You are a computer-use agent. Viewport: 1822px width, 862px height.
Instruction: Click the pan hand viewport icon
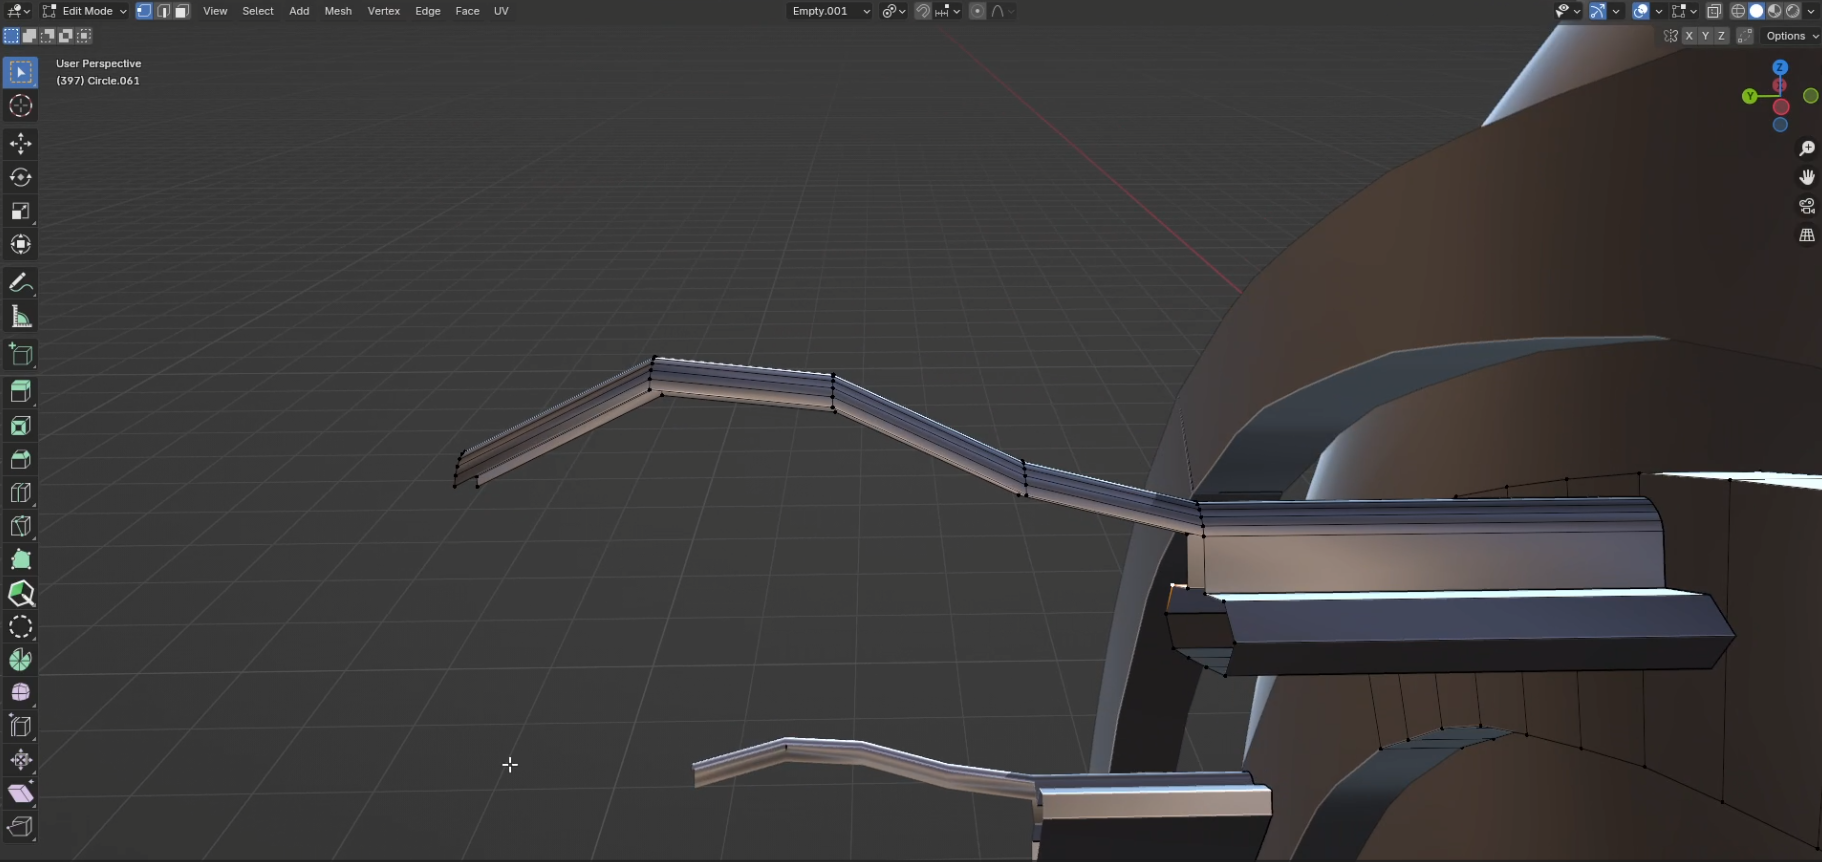tap(1807, 177)
